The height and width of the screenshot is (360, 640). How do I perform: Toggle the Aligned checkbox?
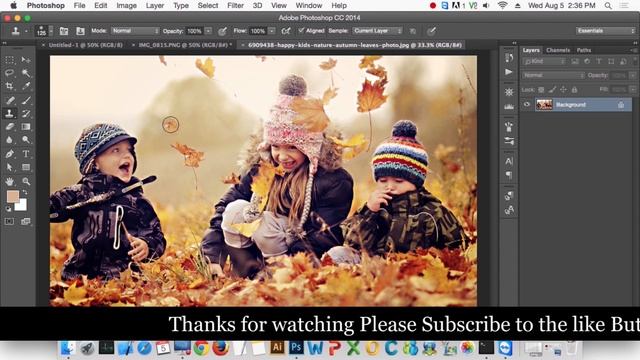pyautogui.click(x=301, y=31)
